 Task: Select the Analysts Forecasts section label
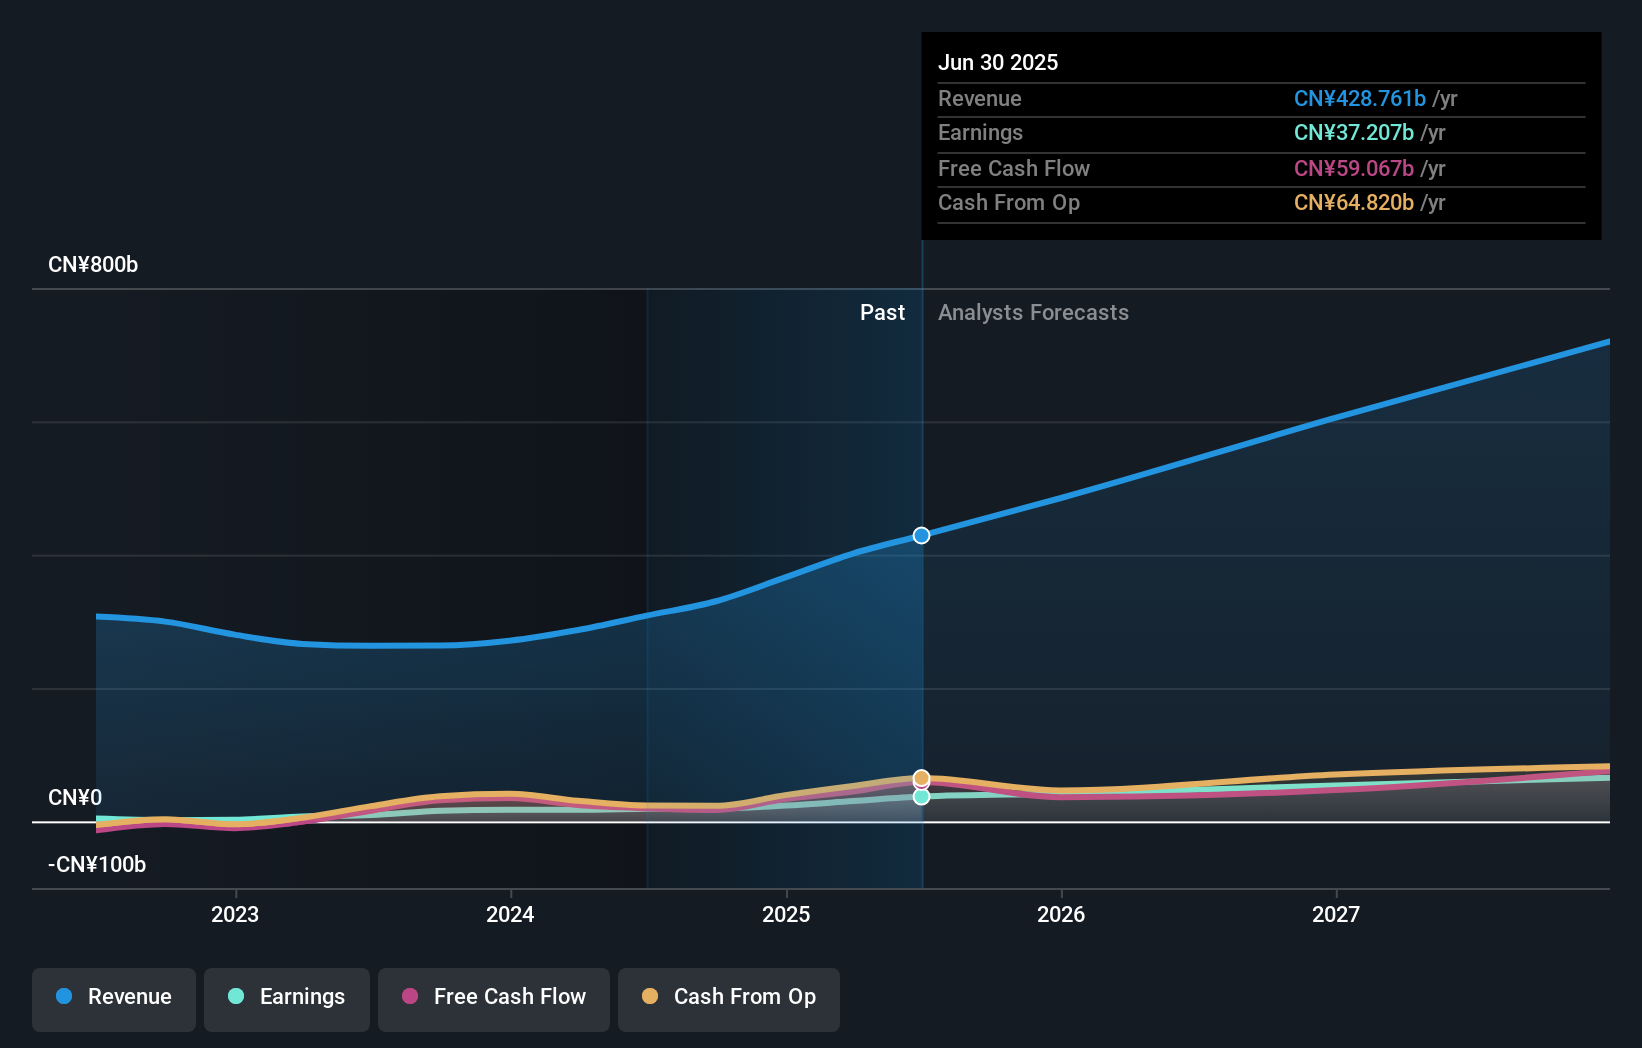point(1033,312)
